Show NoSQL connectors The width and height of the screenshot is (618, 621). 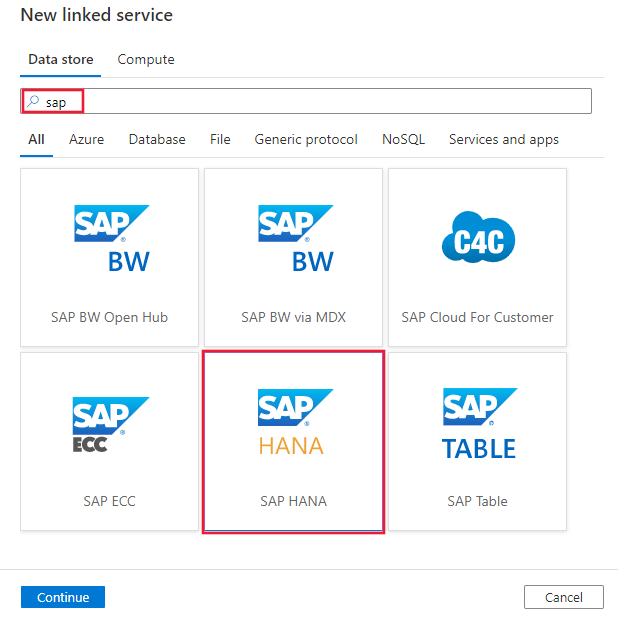[x=403, y=140]
